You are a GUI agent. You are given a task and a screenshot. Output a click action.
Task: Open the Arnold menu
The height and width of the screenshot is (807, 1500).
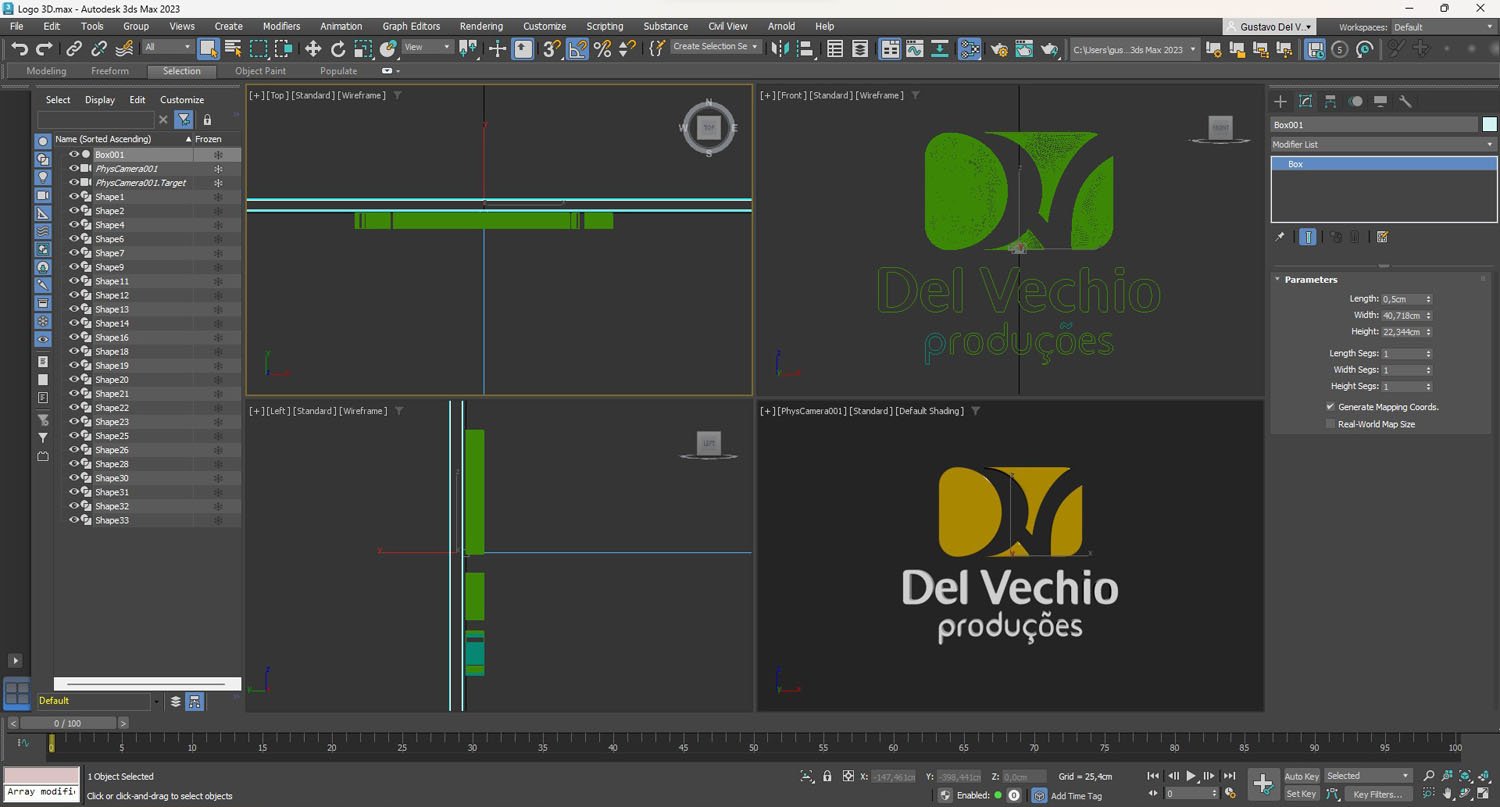781,26
